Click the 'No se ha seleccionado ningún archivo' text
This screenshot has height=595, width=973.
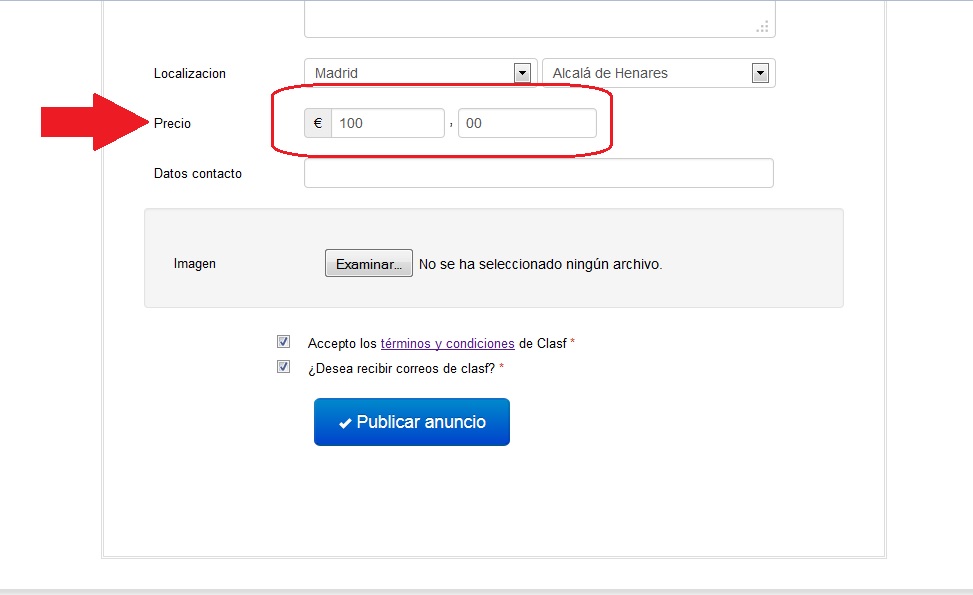click(540, 264)
